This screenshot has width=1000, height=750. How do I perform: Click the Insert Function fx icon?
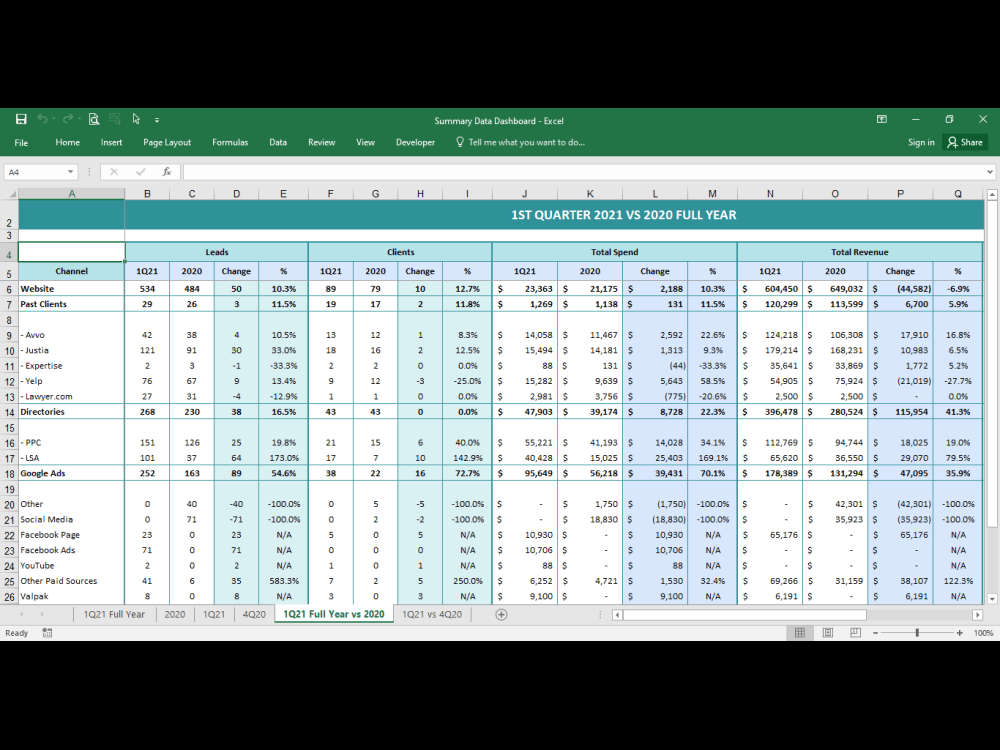167,171
